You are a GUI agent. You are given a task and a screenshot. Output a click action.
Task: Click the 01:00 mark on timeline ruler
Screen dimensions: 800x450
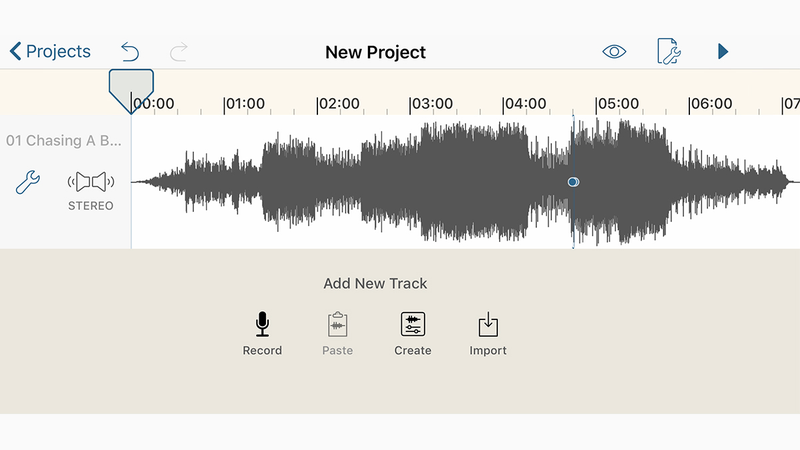coord(245,104)
